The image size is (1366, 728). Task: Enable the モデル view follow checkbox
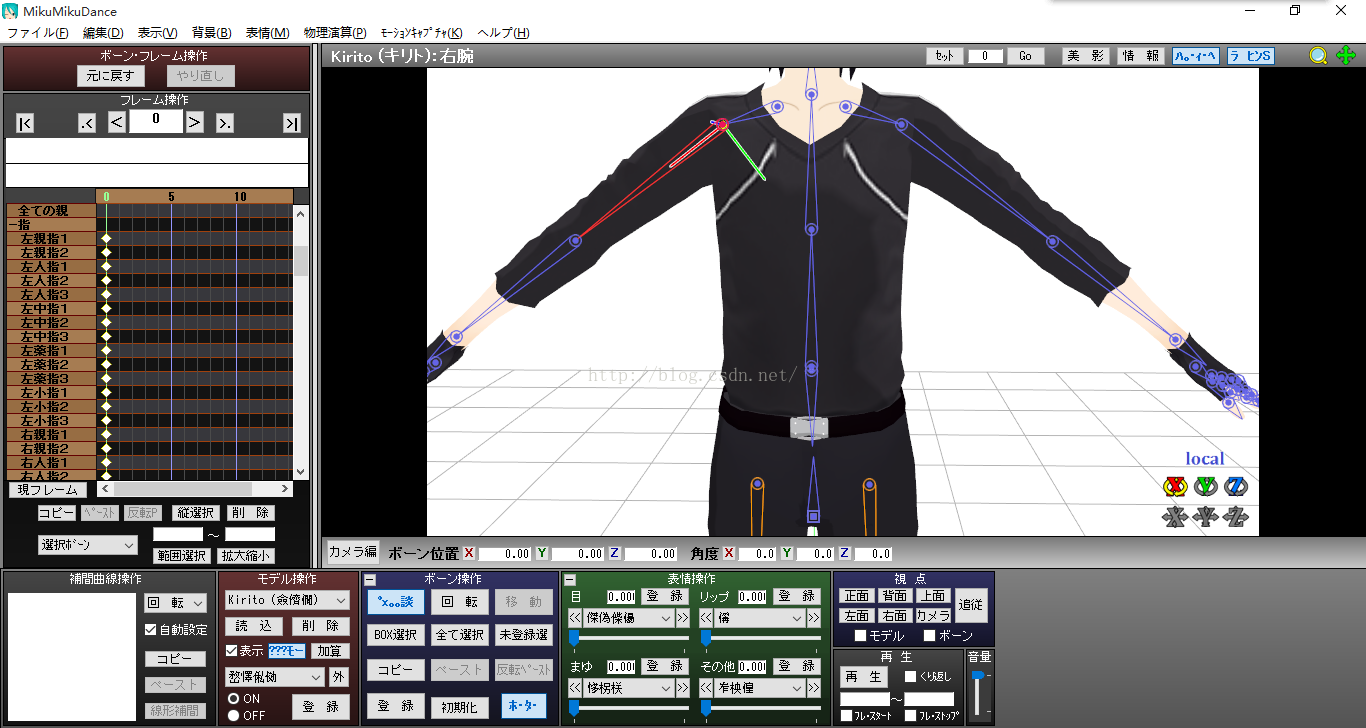[x=860, y=636]
